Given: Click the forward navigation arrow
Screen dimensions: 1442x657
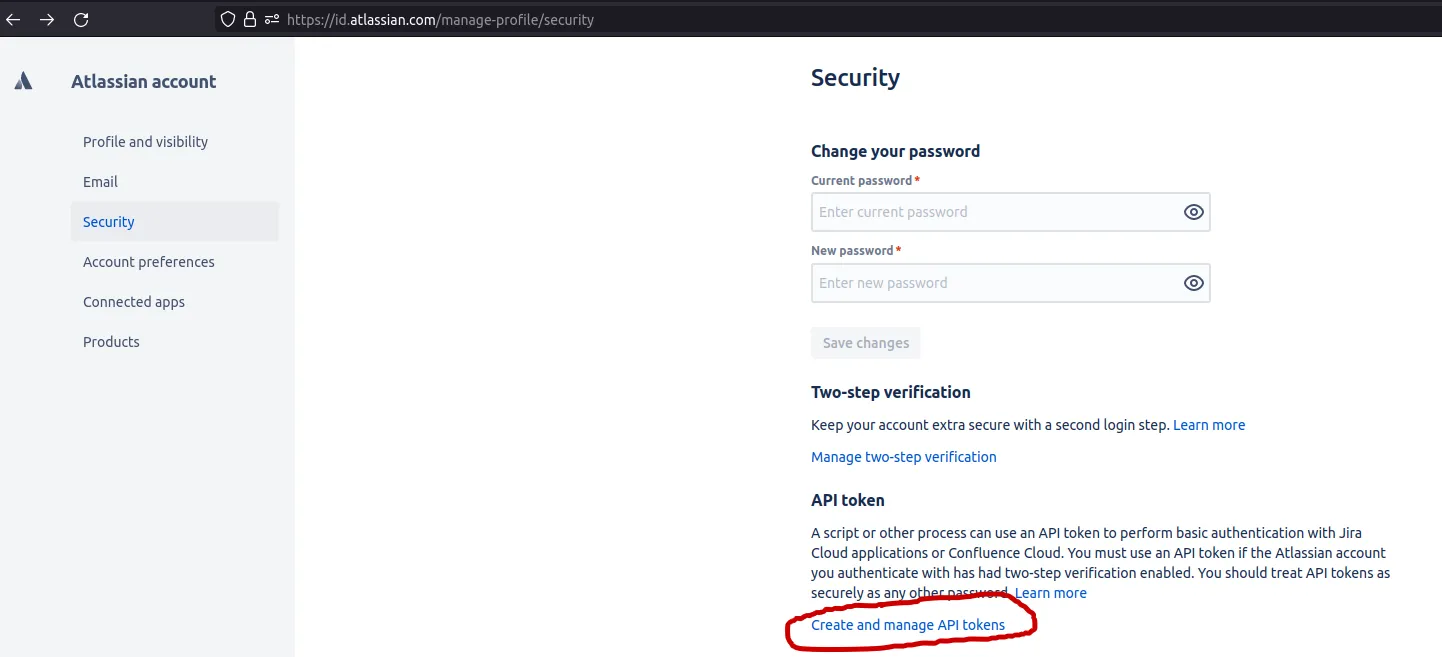Looking at the screenshot, I should [x=46, y=19].
